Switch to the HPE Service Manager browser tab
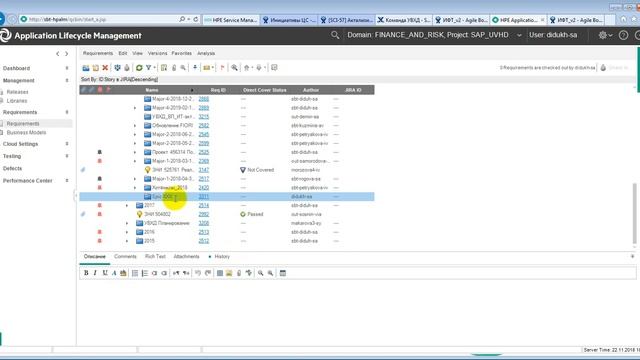 pyautogui.click(x=231, y=20)
